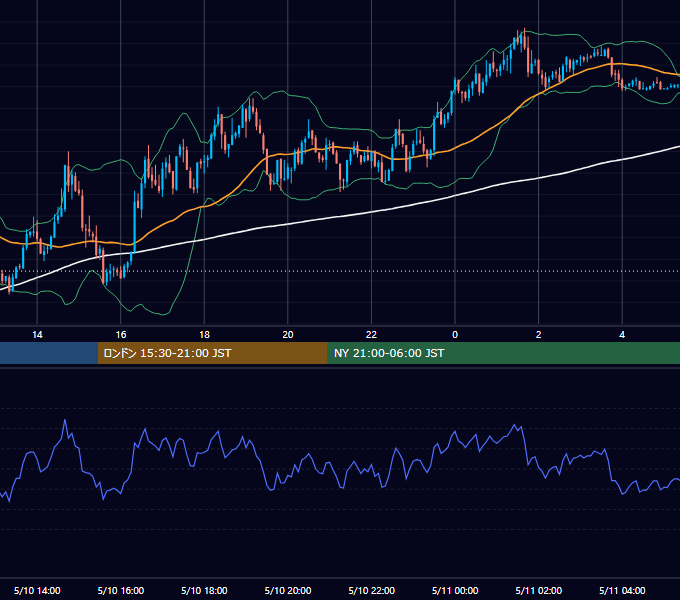Click the 14 hour label on price chart axis

pos(37,335)
